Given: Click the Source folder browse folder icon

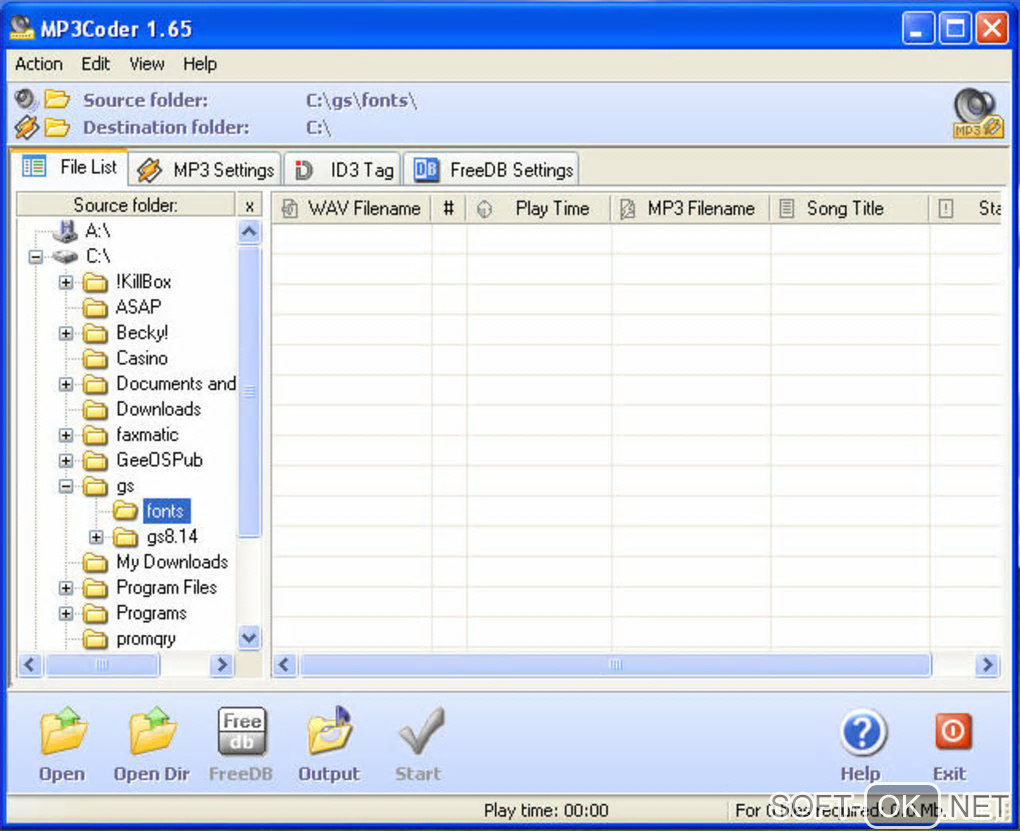Looking at the screenshot, I should [x=57, y=99].
